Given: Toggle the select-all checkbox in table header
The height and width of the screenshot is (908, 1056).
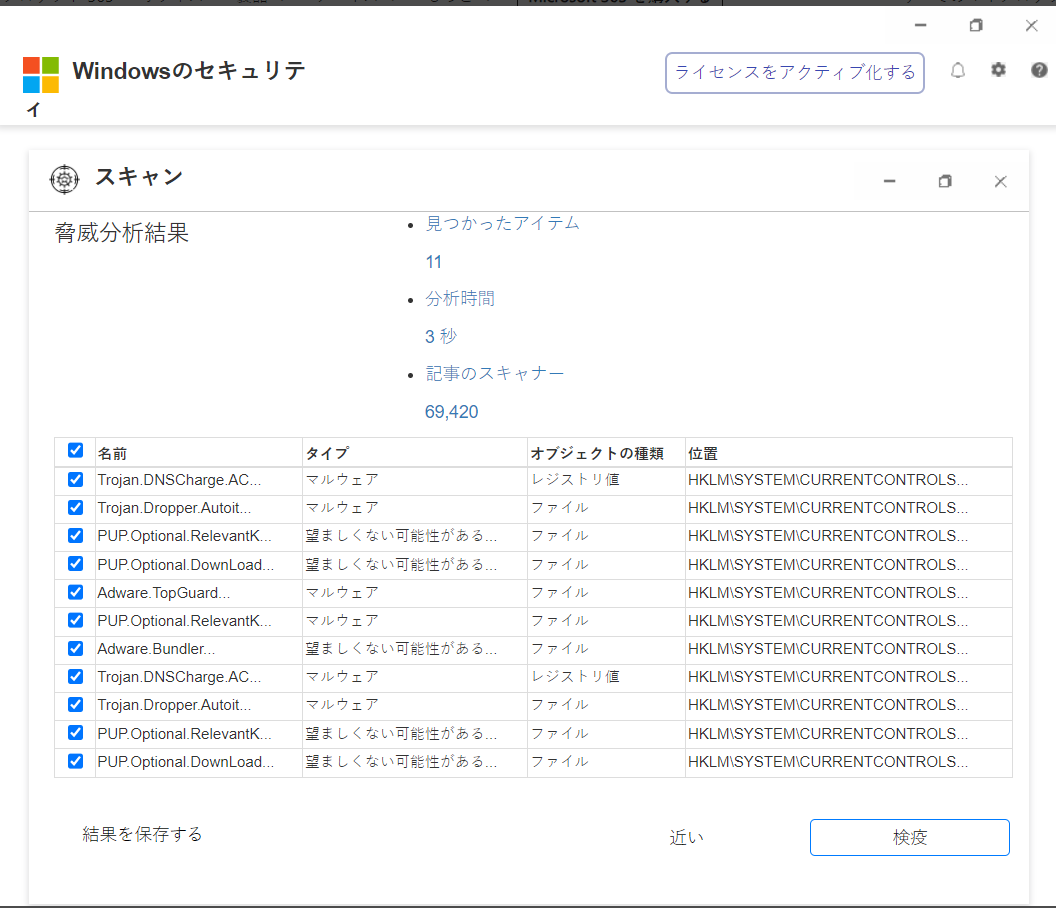Looking at the screenshot, I should coord(75,451).
